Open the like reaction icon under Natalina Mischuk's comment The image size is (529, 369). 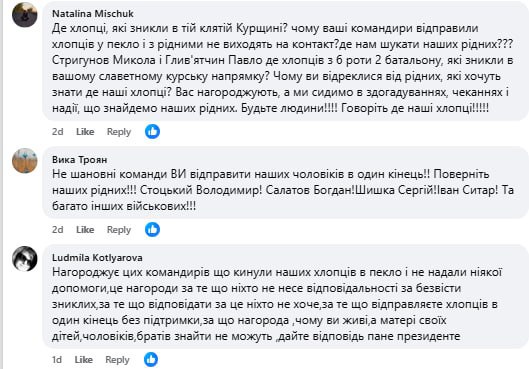click(x=152, y=132)
